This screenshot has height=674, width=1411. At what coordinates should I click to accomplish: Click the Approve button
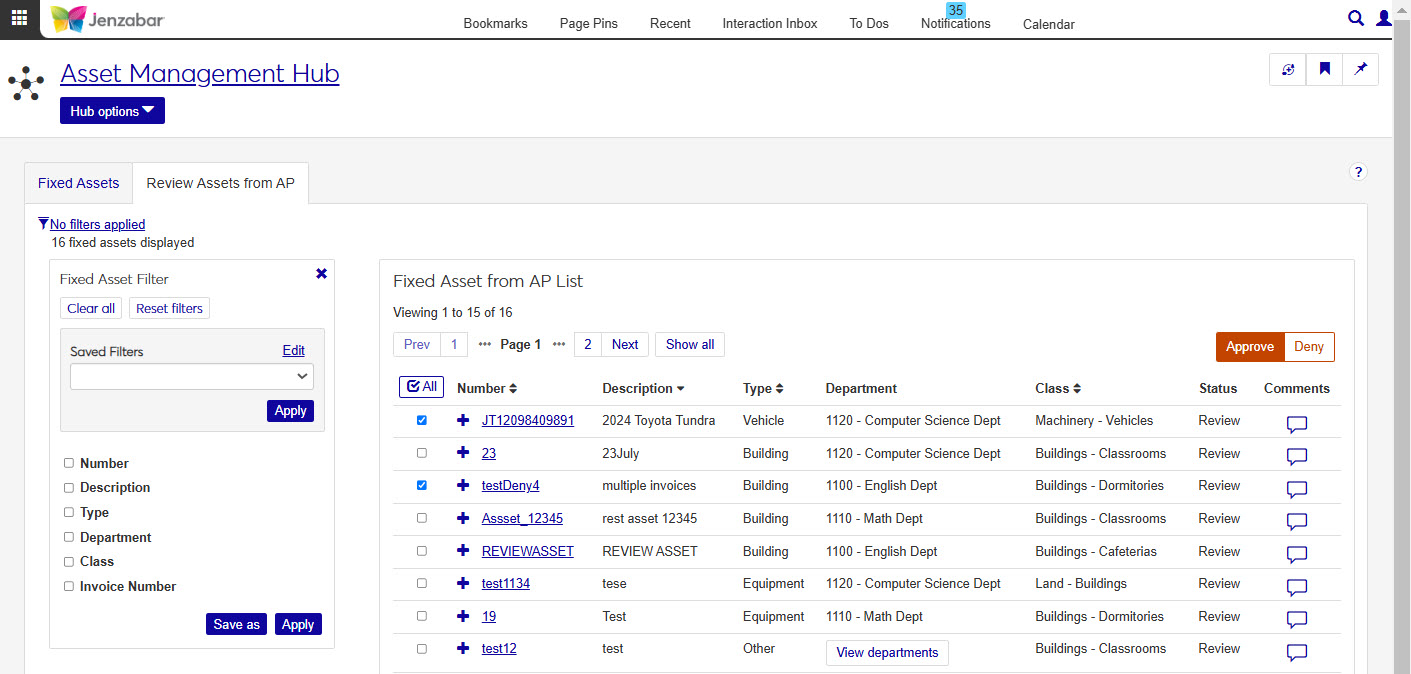[1249, 347]
